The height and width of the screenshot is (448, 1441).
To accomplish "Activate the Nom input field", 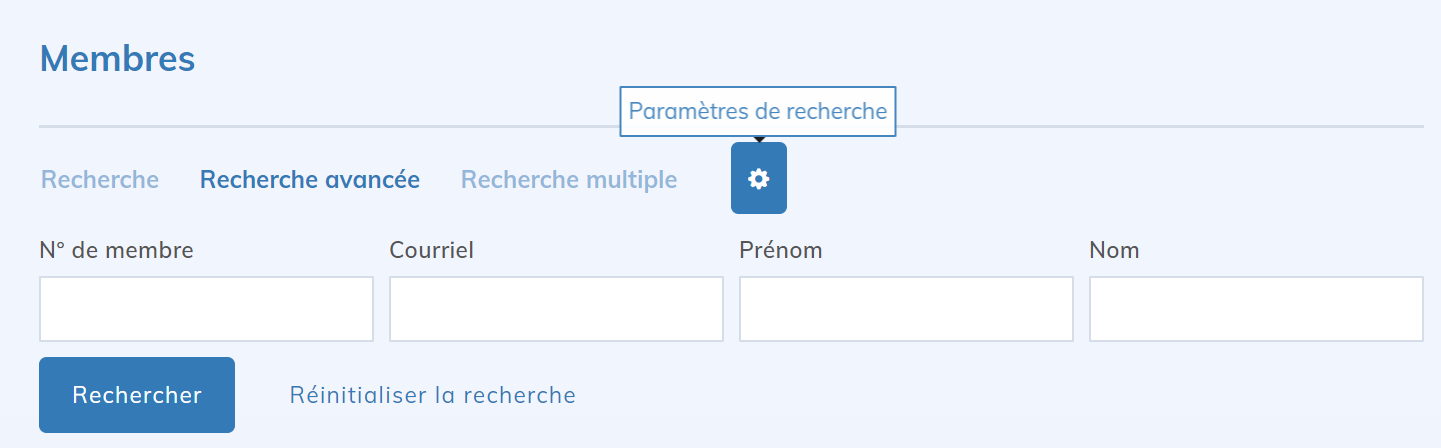I will (1256, 309).
